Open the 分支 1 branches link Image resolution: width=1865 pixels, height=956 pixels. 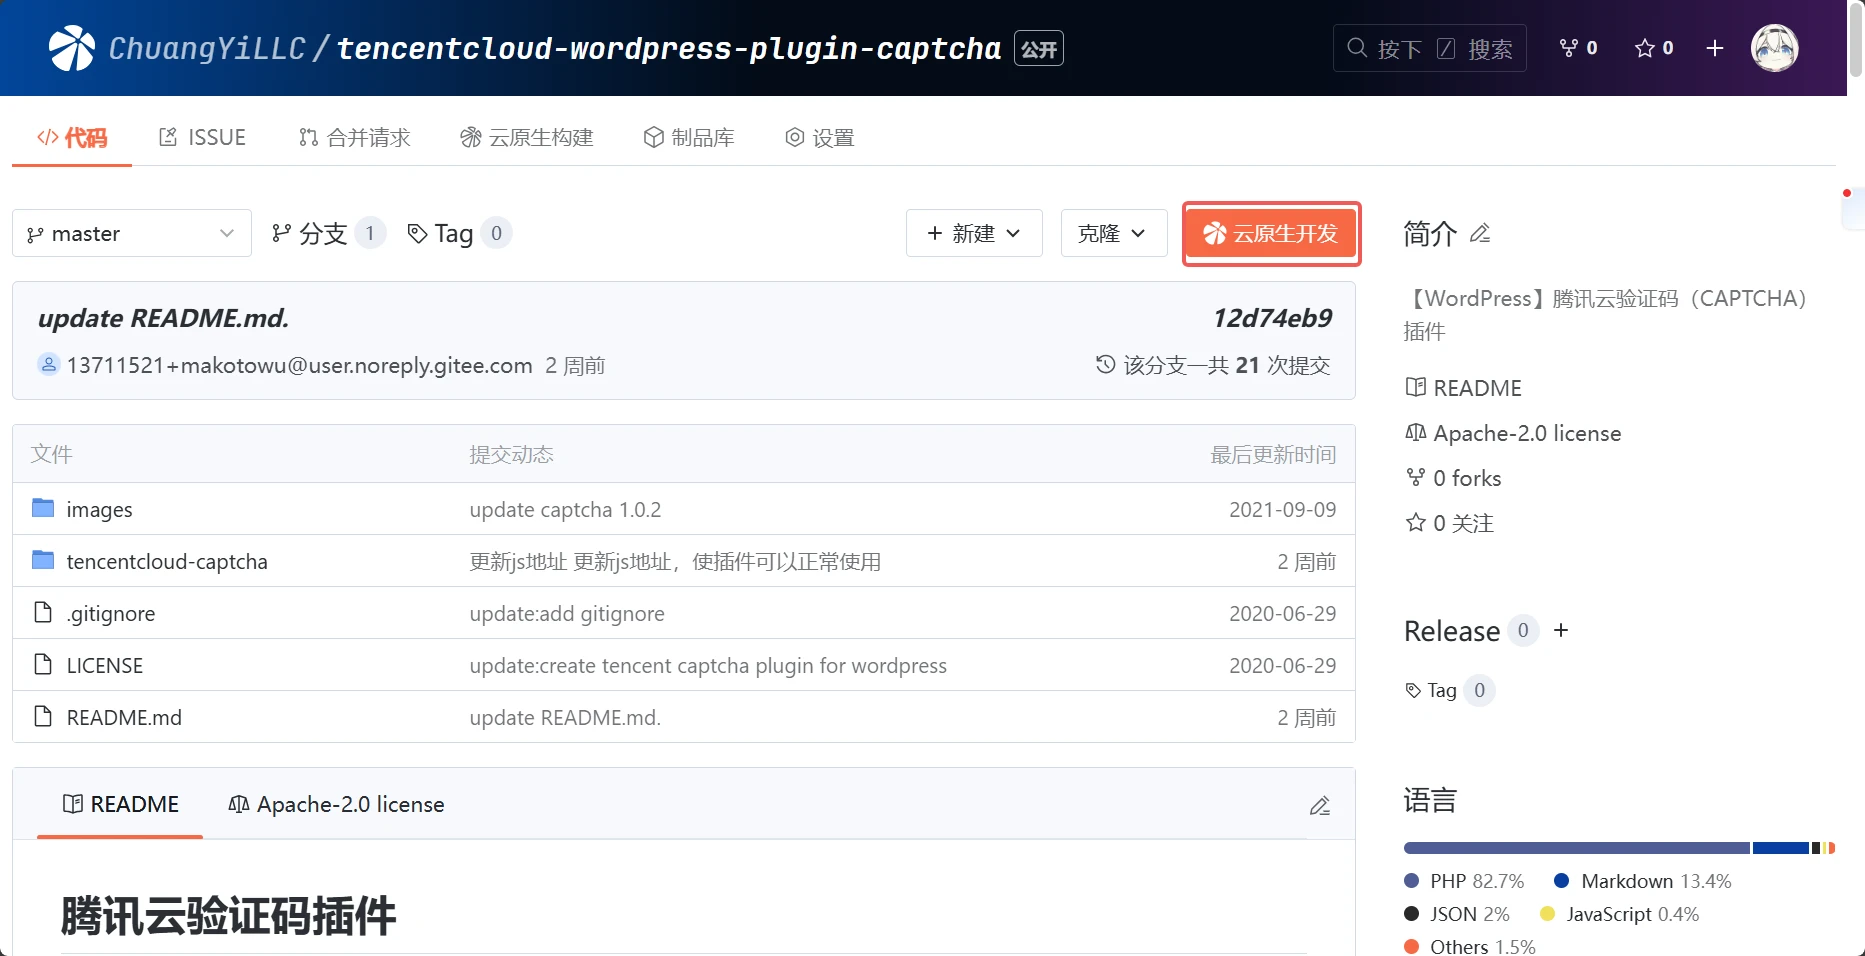tap(328, 233)
